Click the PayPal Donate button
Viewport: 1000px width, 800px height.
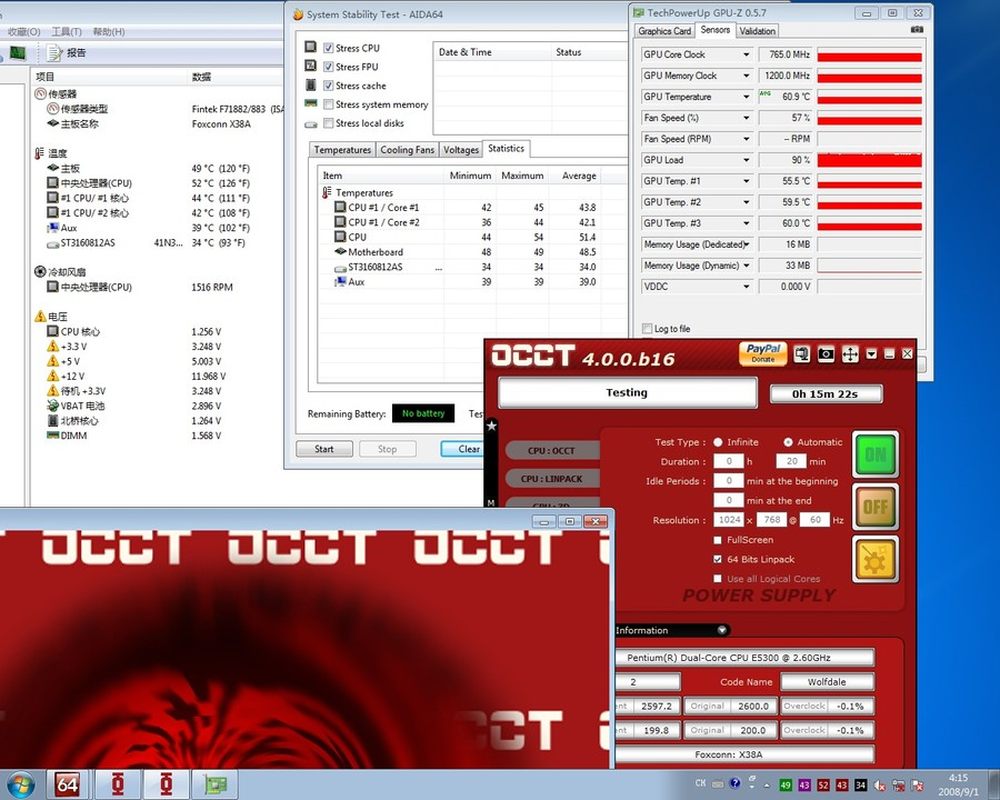[x=763, y=354]
